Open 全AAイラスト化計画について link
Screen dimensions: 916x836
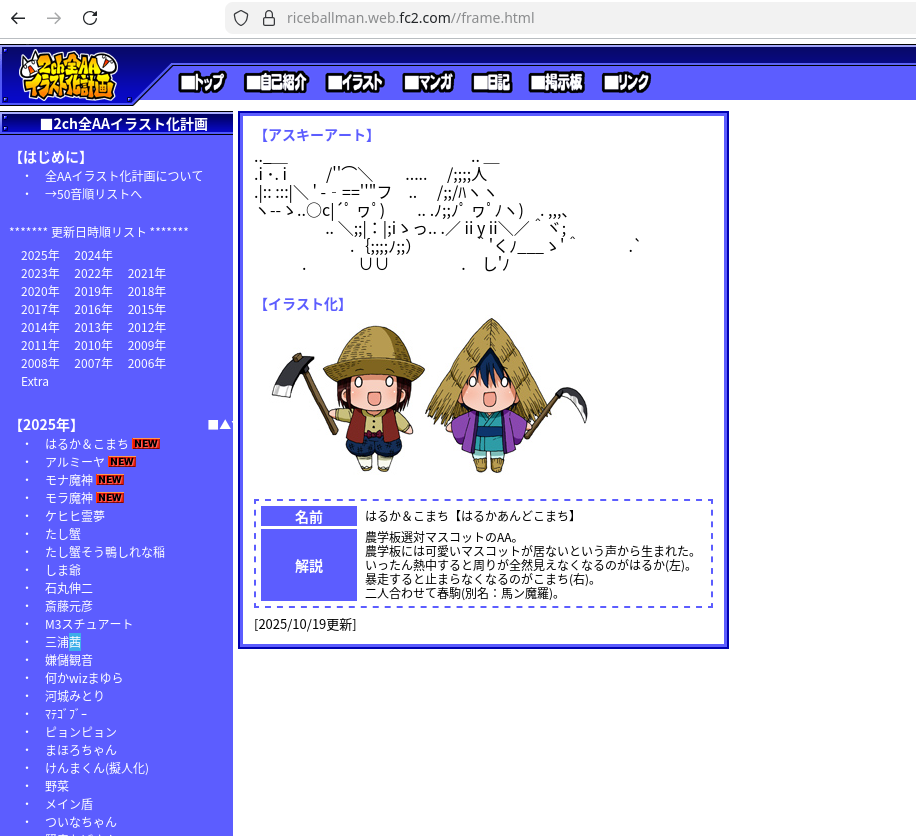(x=124, y=176)
